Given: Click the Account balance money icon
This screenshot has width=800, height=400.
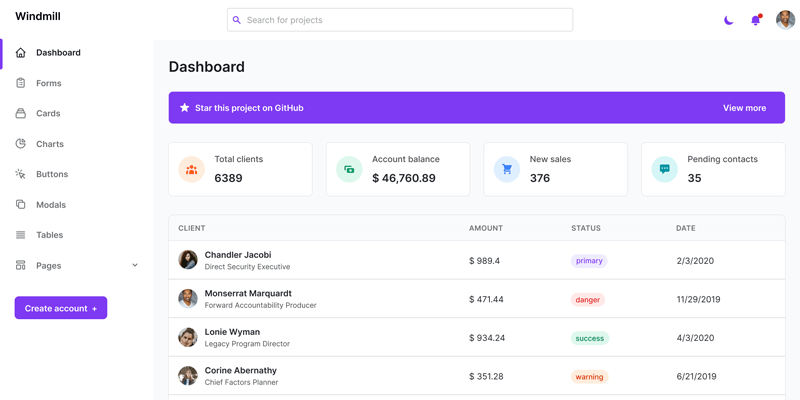Looking at the screenshot, I should [349, 169].
